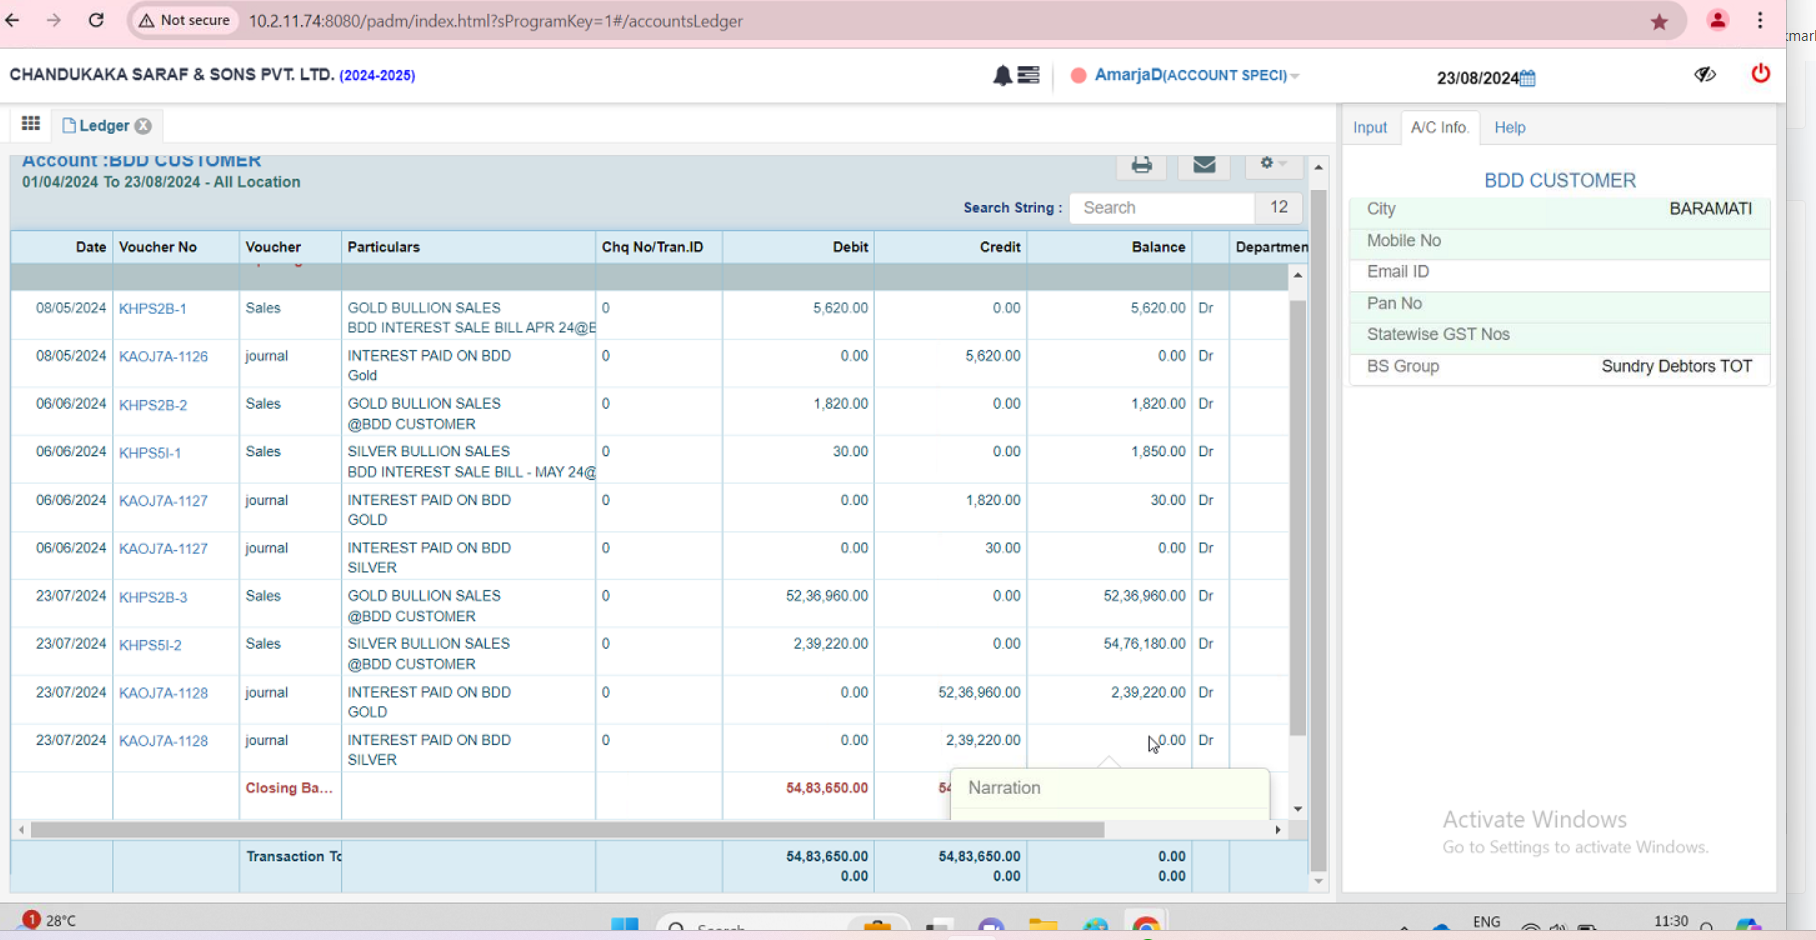Click the Balance column header
This screenshot has width=1816, height=940.
tap(1109, 247)
